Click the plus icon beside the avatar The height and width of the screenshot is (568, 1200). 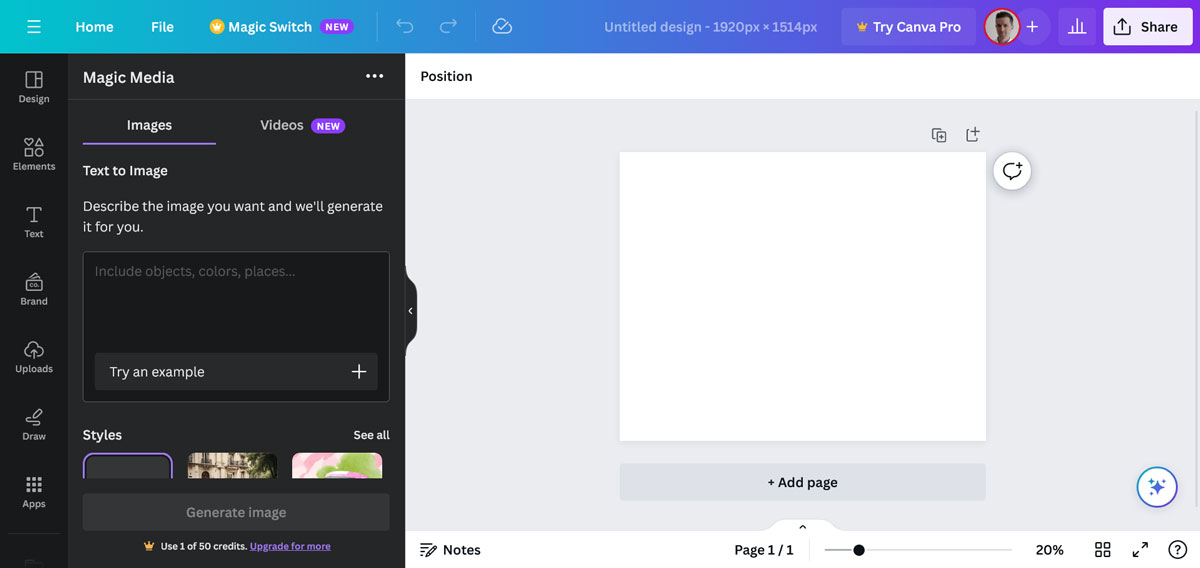1032,27
